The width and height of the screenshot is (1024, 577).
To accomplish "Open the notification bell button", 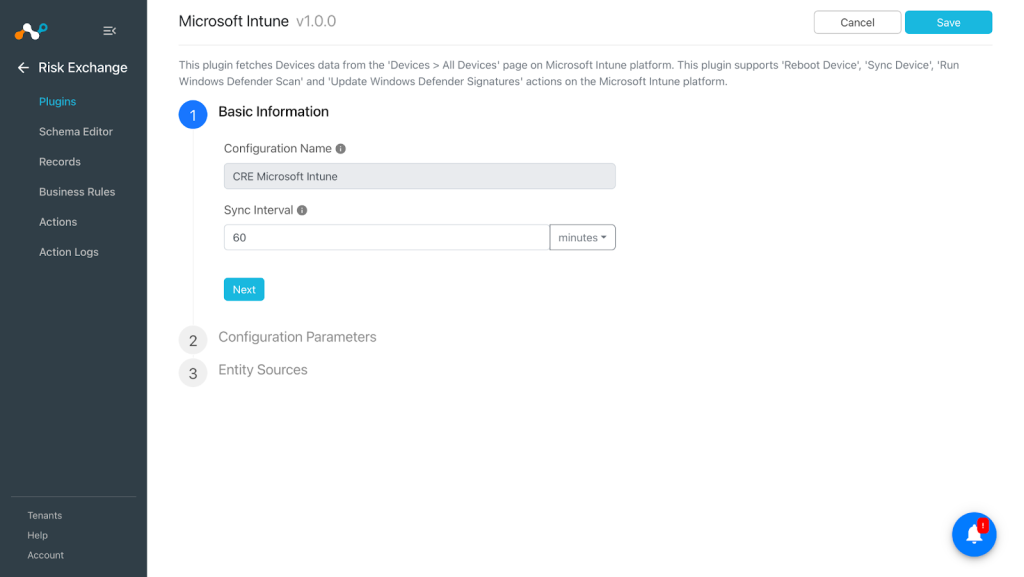I will coord(974,534).
